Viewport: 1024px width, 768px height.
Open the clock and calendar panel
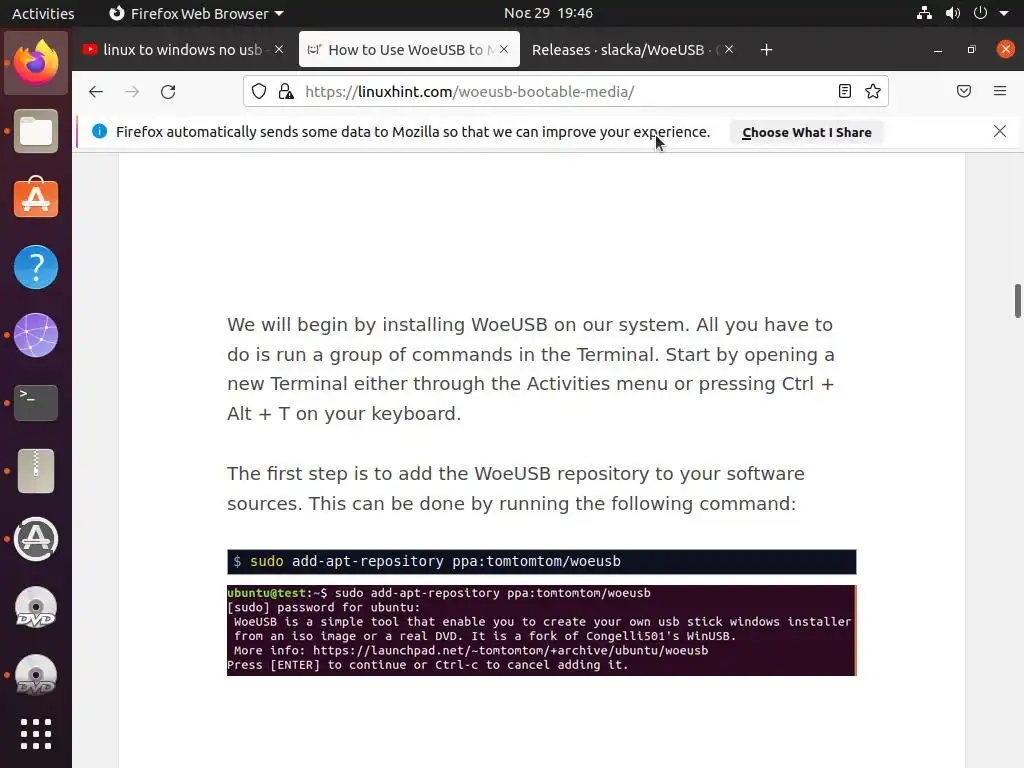(x=549, y=13)
